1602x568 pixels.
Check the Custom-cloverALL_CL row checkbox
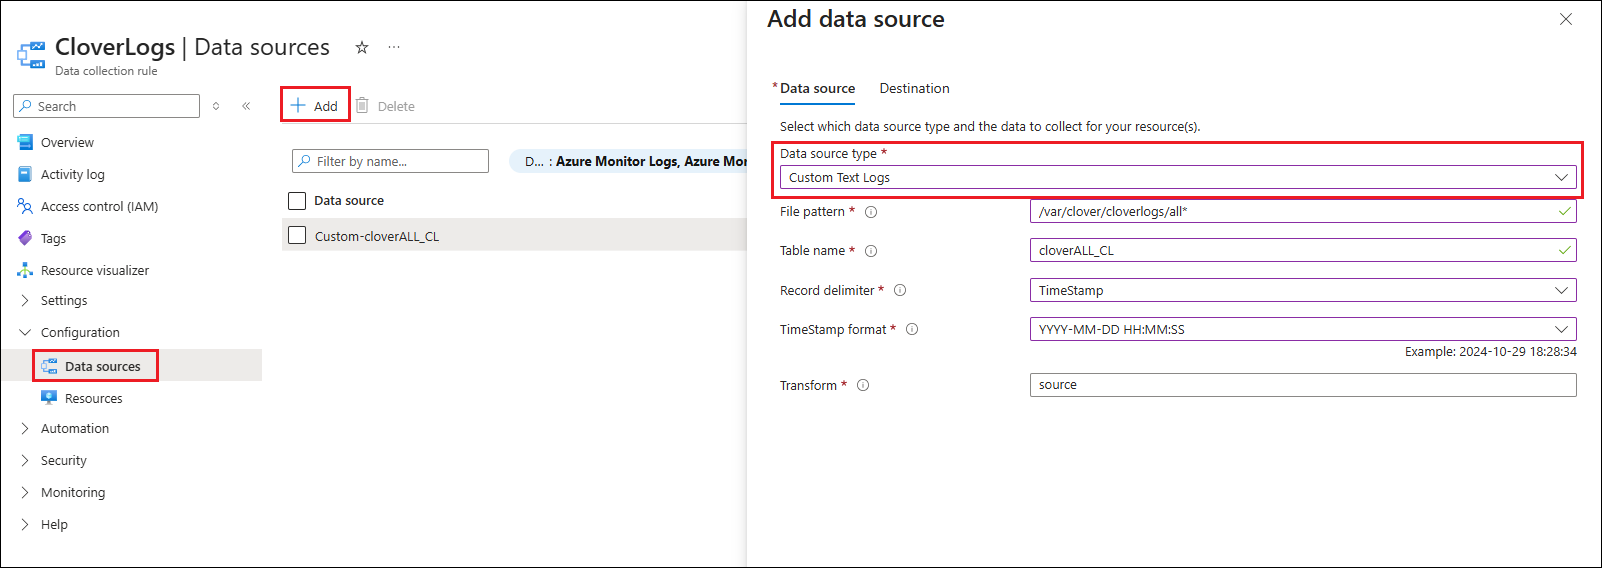click(297, 236)
